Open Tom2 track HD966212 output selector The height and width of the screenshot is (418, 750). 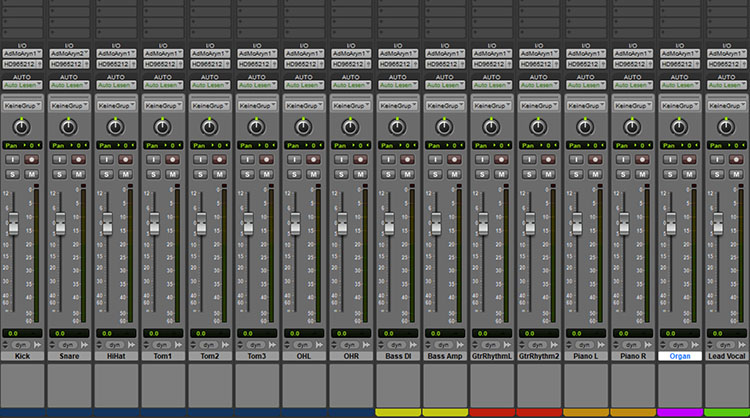[x=210, y=64]
